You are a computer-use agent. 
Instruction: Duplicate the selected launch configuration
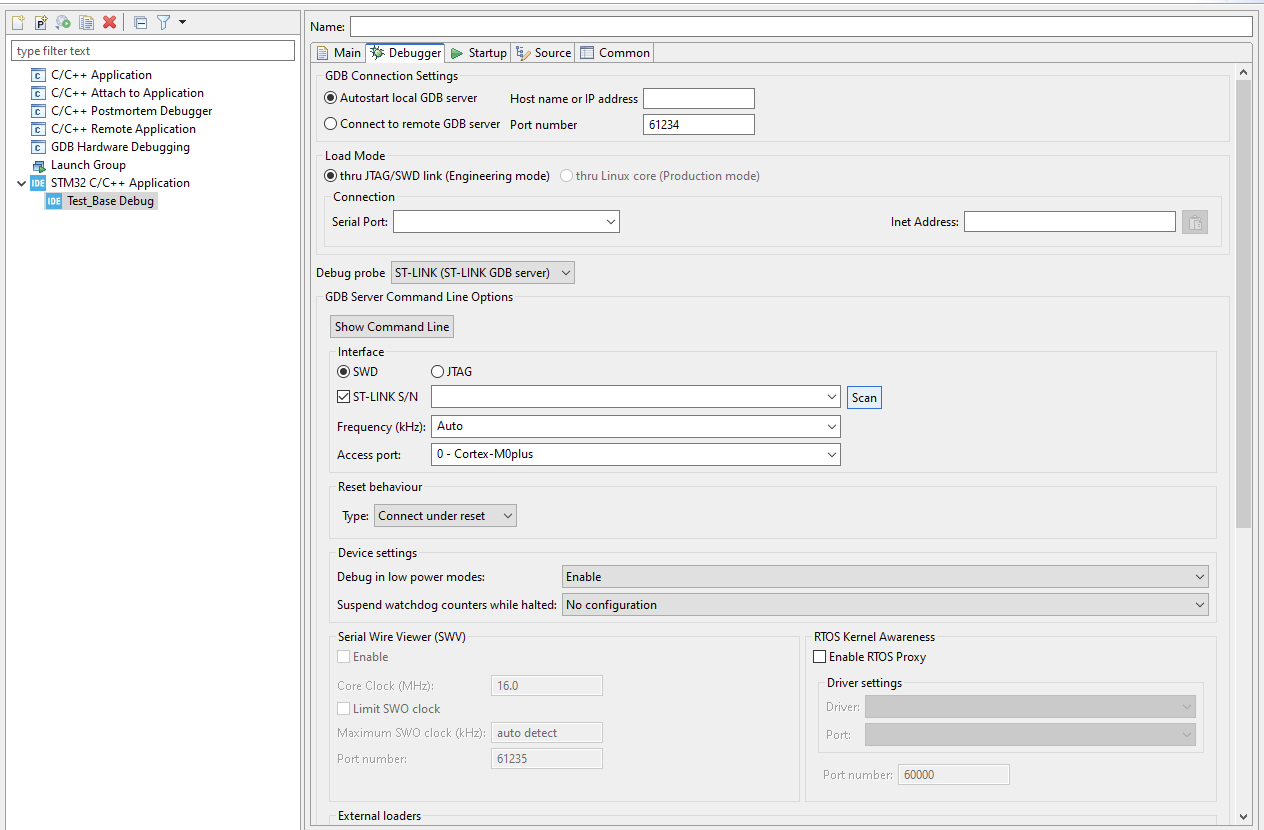tap(86, 21)
